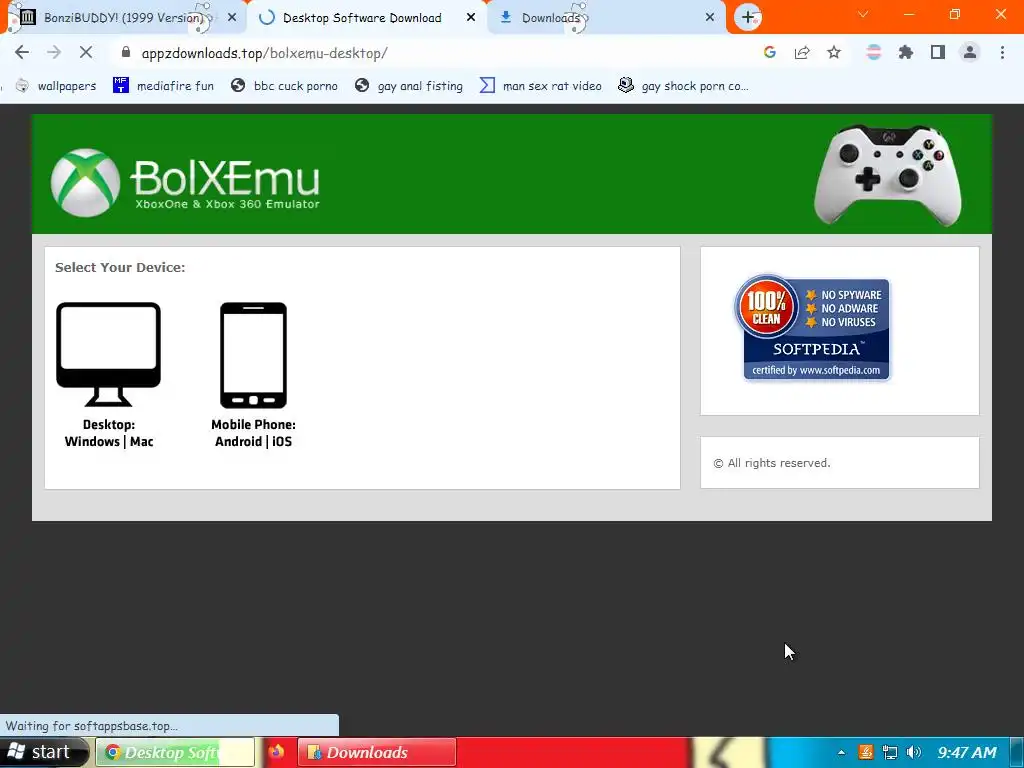Click the white Xbox controller image
1024x768 pixels.
(888, 175)
